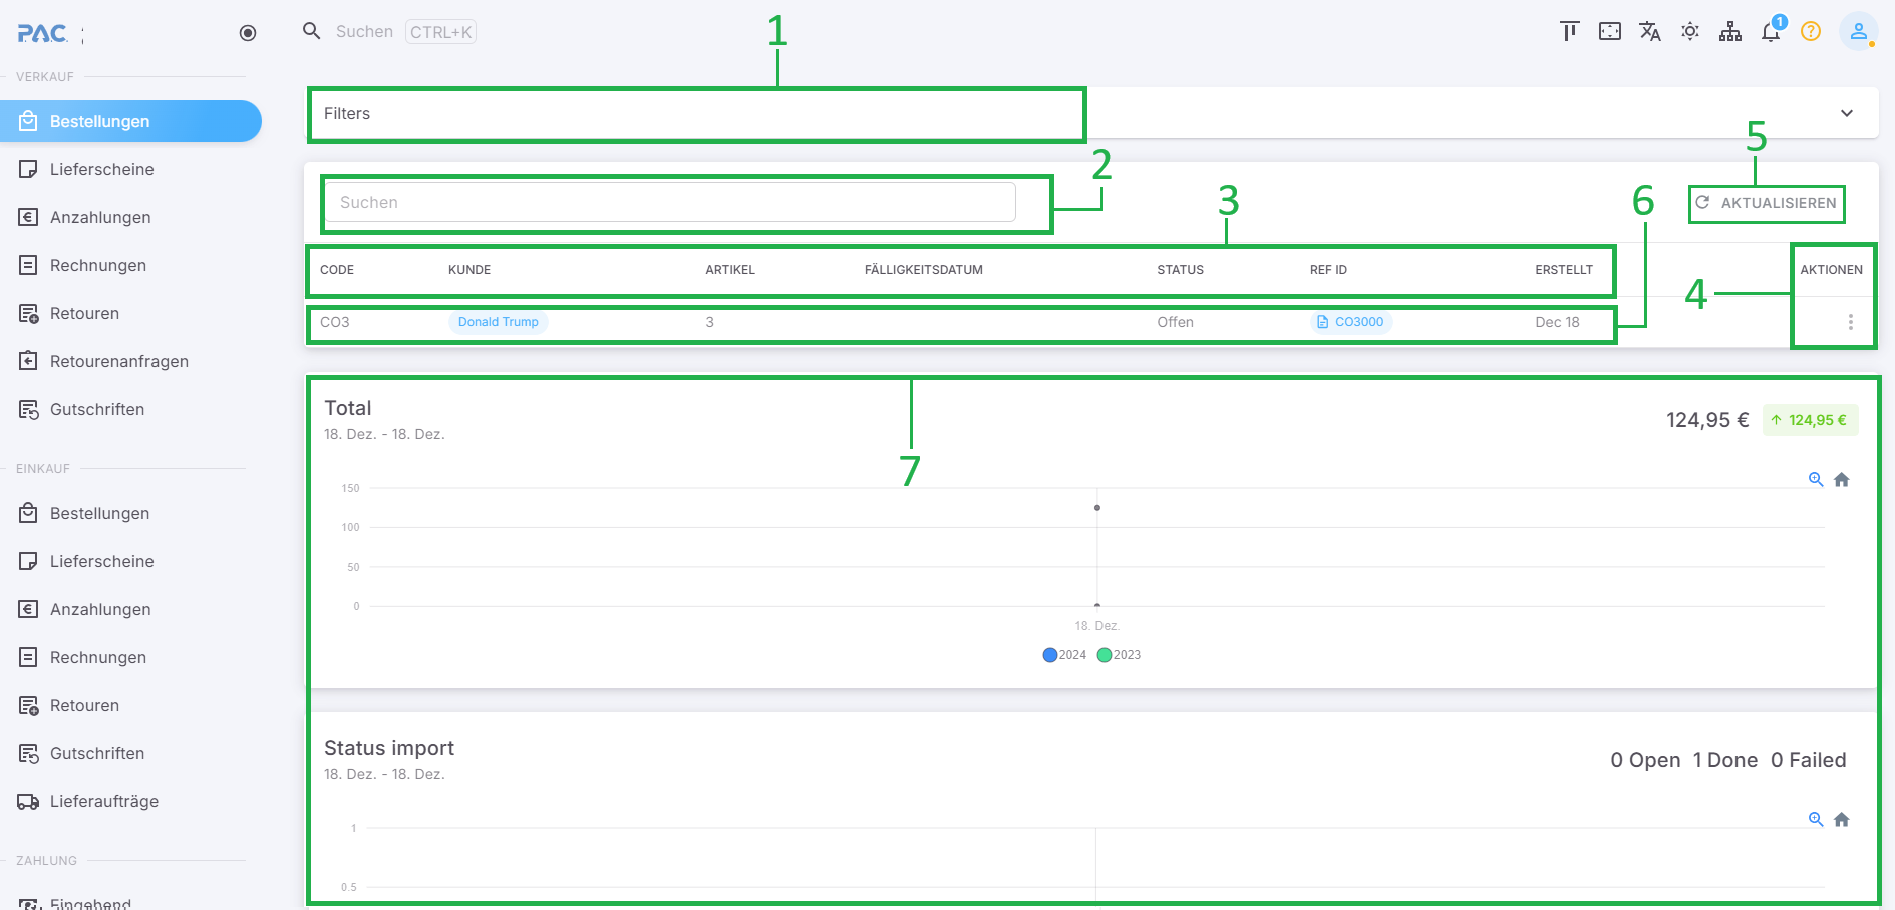The width and height of the screenshot is (1895, 910).
Task: Toggle the 2024 legend color dot
Action: [1049, 655]
